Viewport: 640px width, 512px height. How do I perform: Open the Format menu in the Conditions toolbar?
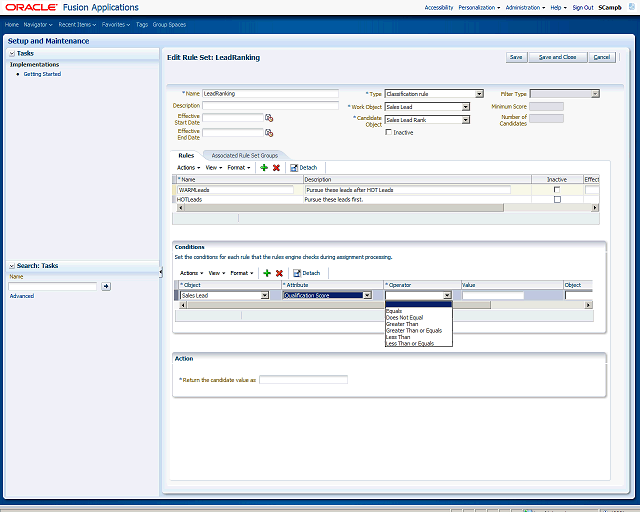(242, 273)
